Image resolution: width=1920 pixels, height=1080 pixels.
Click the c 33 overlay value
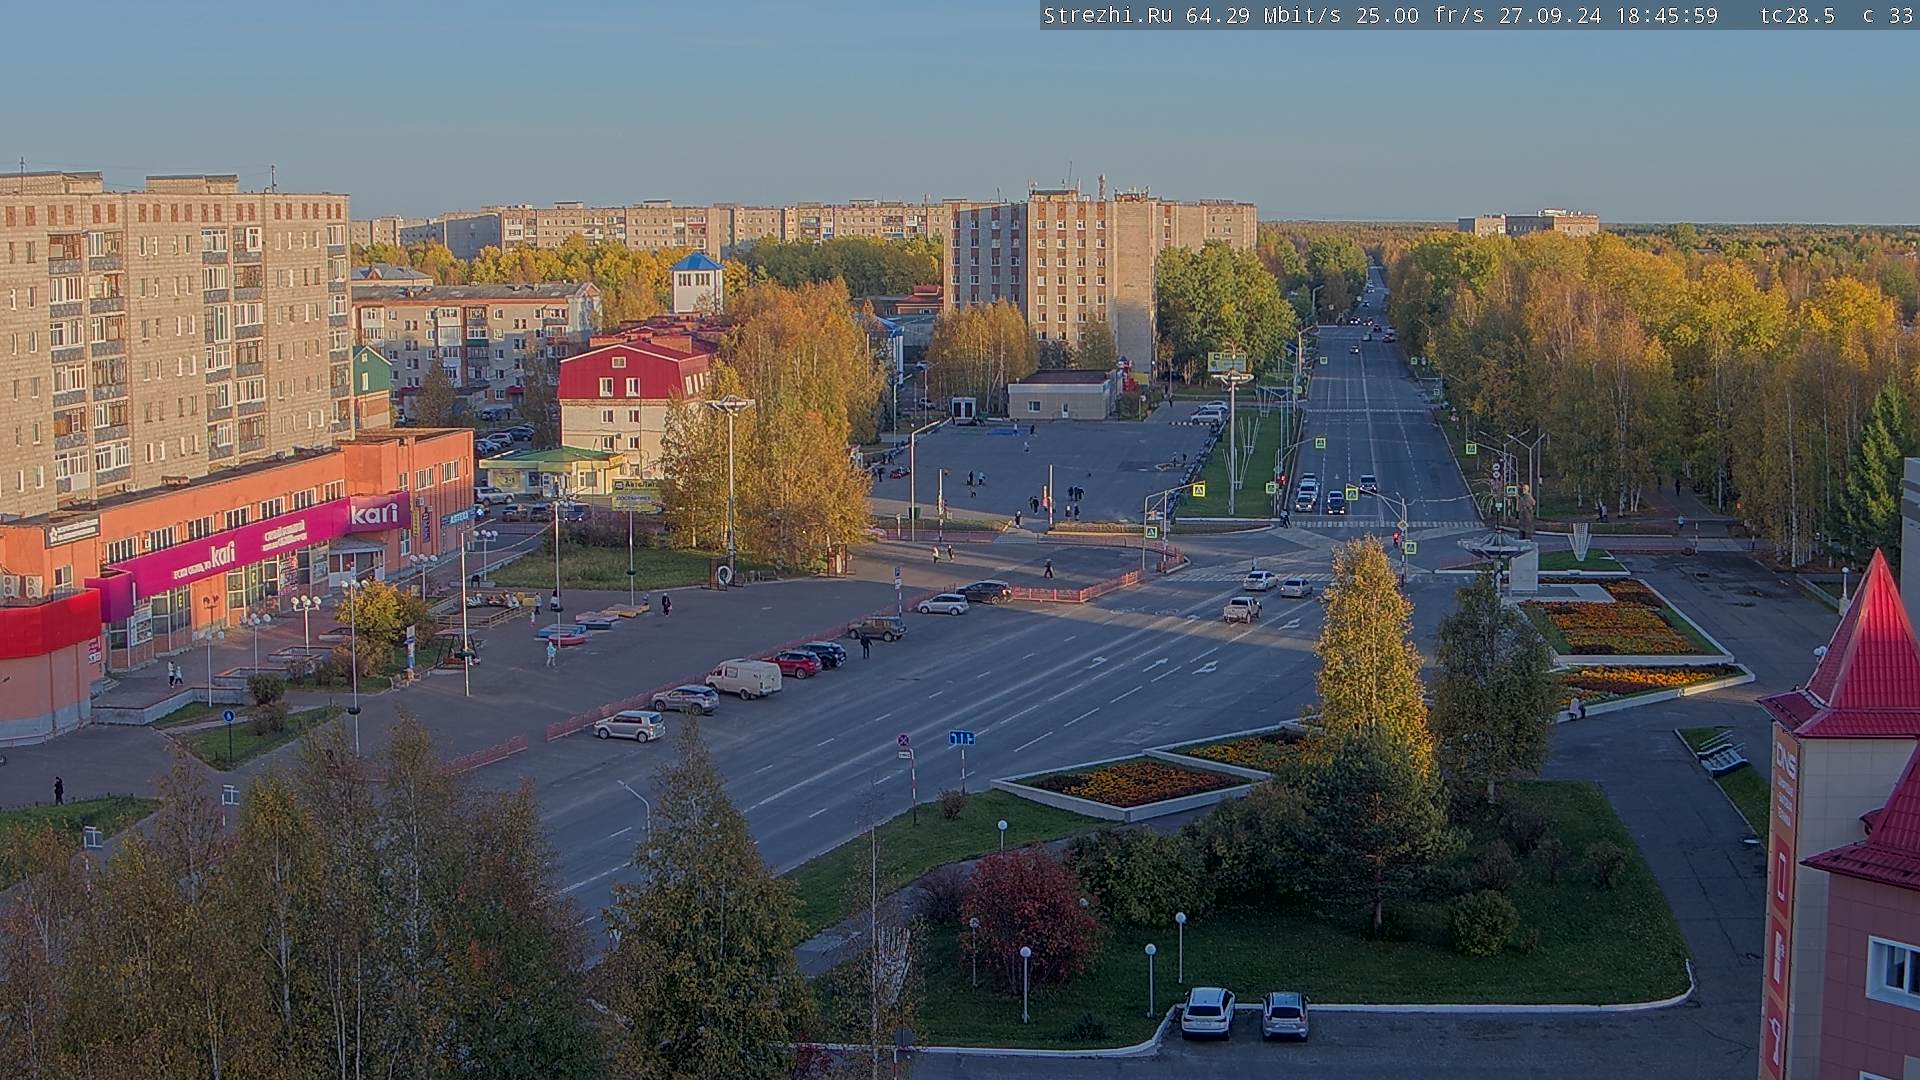pos(1888,15)
